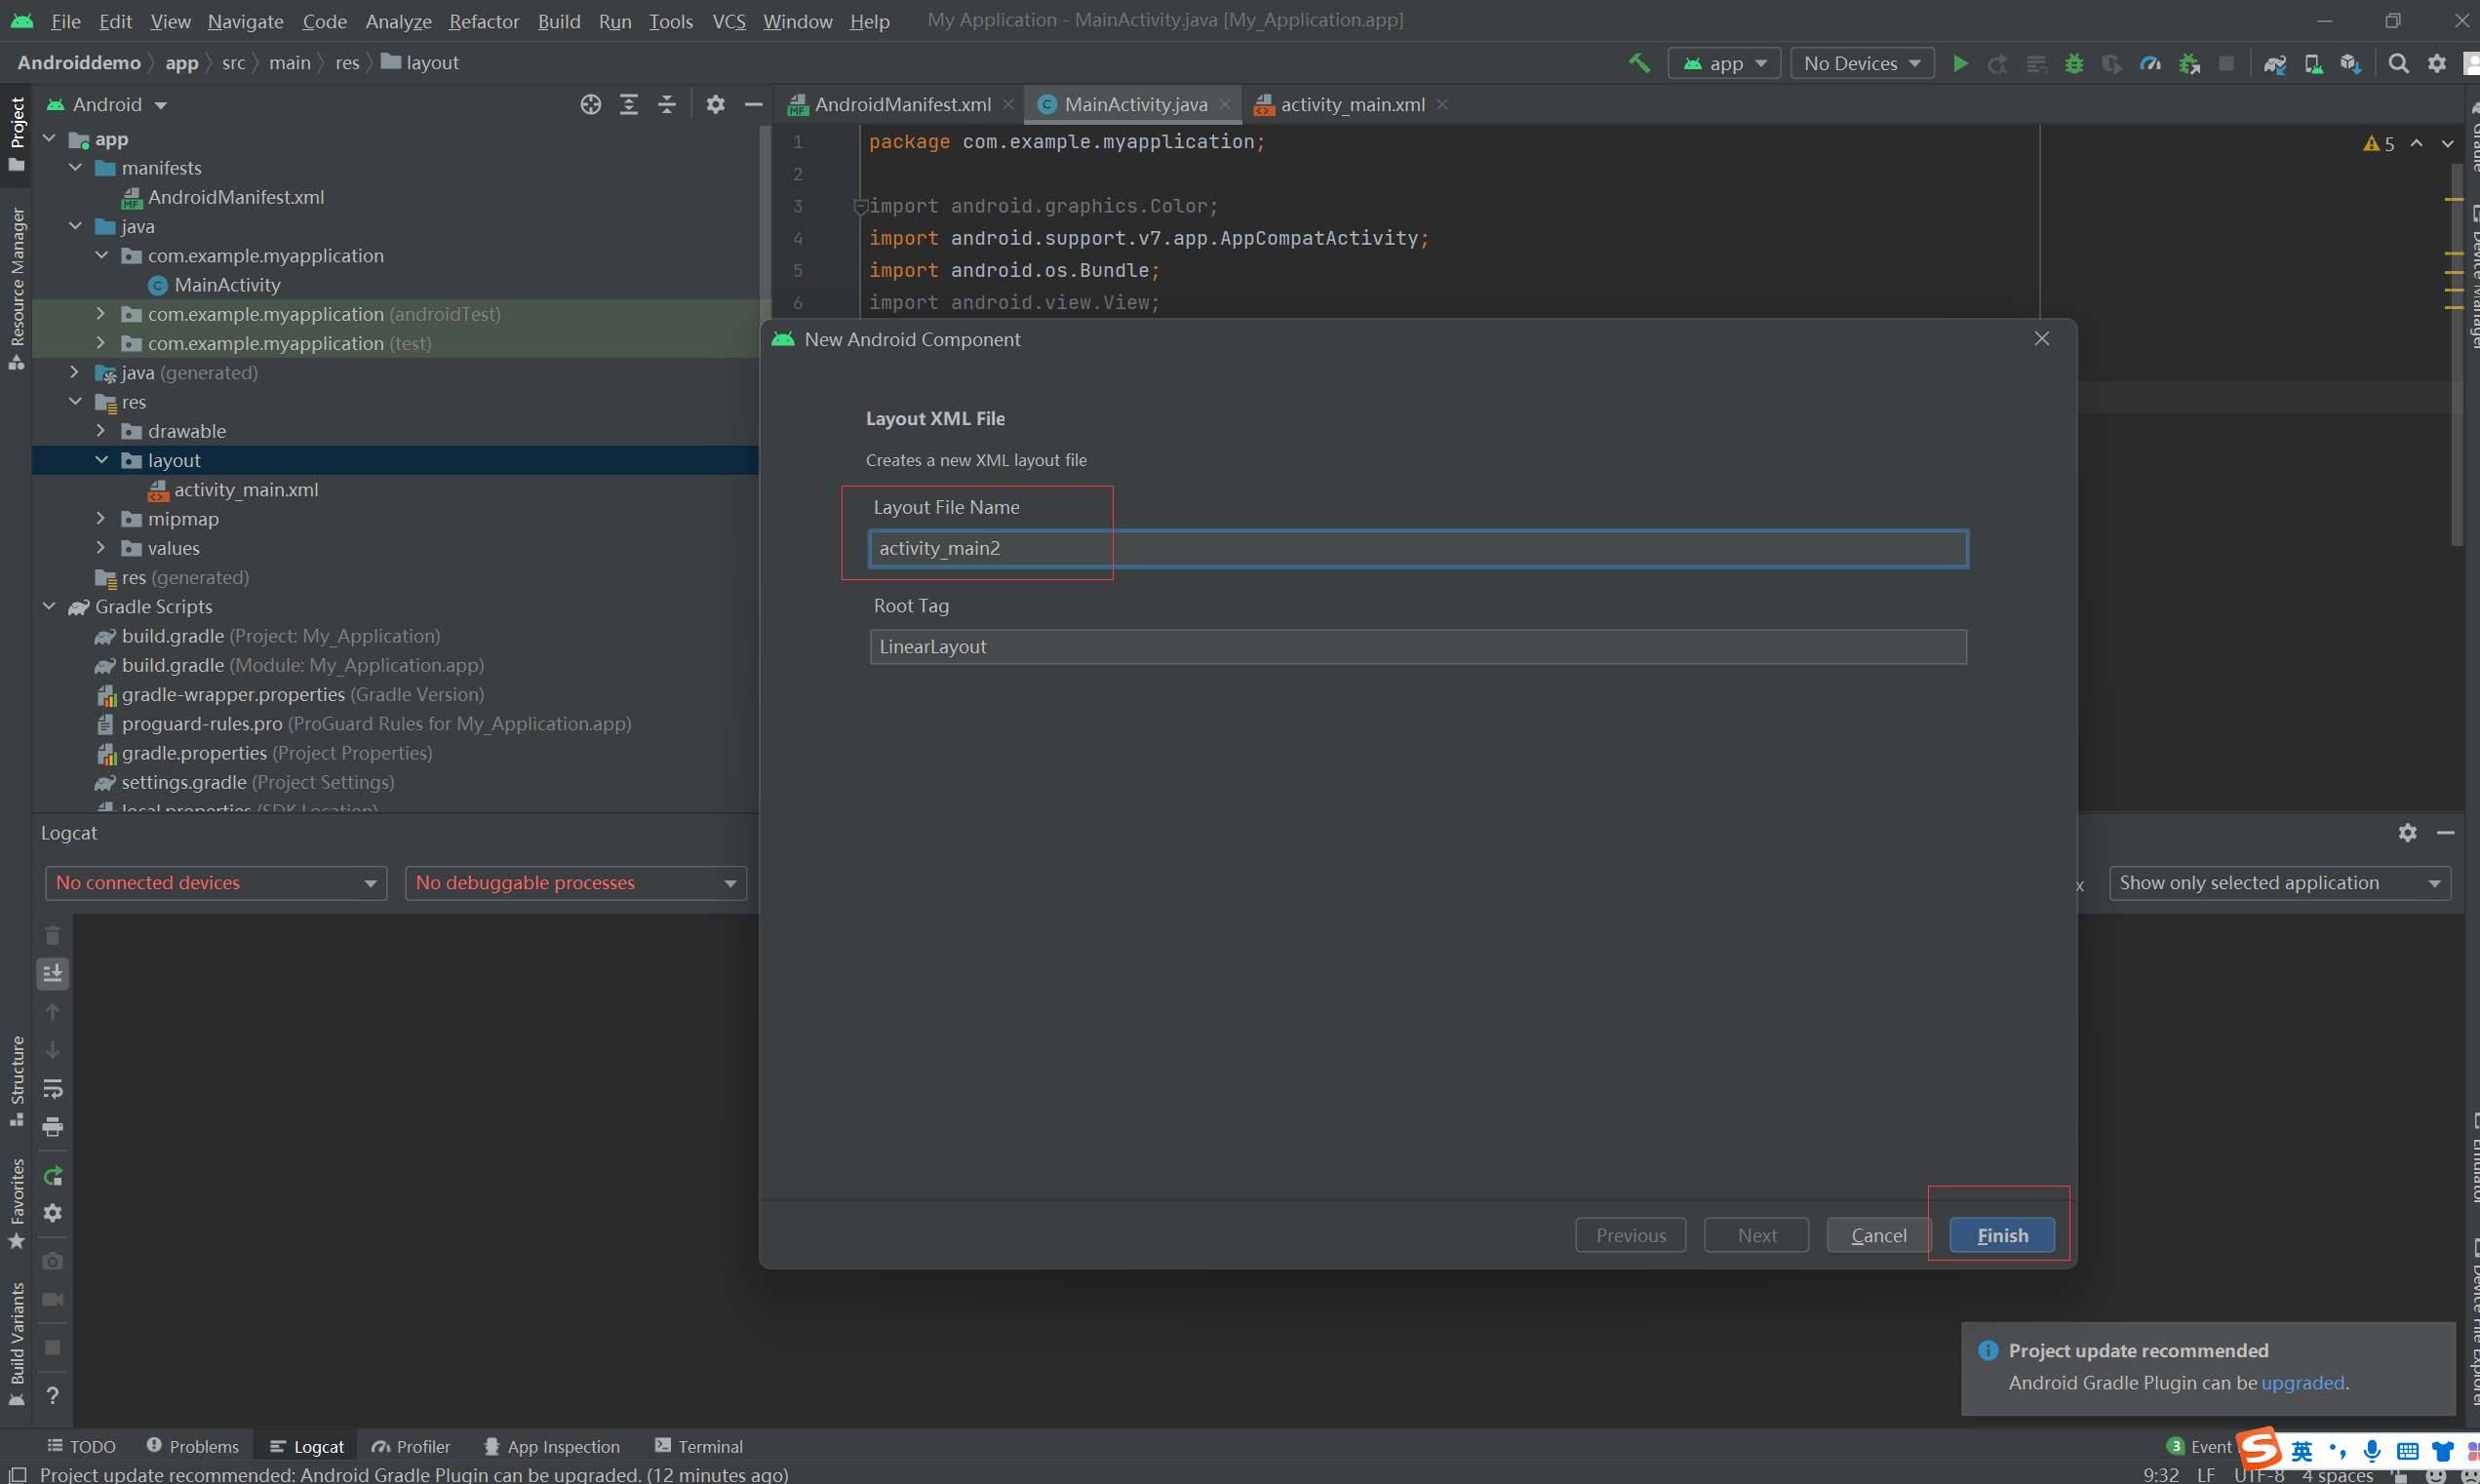The width and height of the screenshot is (2480, 1484).
Task: Open the SDK Manager icon
Action: pos(2350,63)
